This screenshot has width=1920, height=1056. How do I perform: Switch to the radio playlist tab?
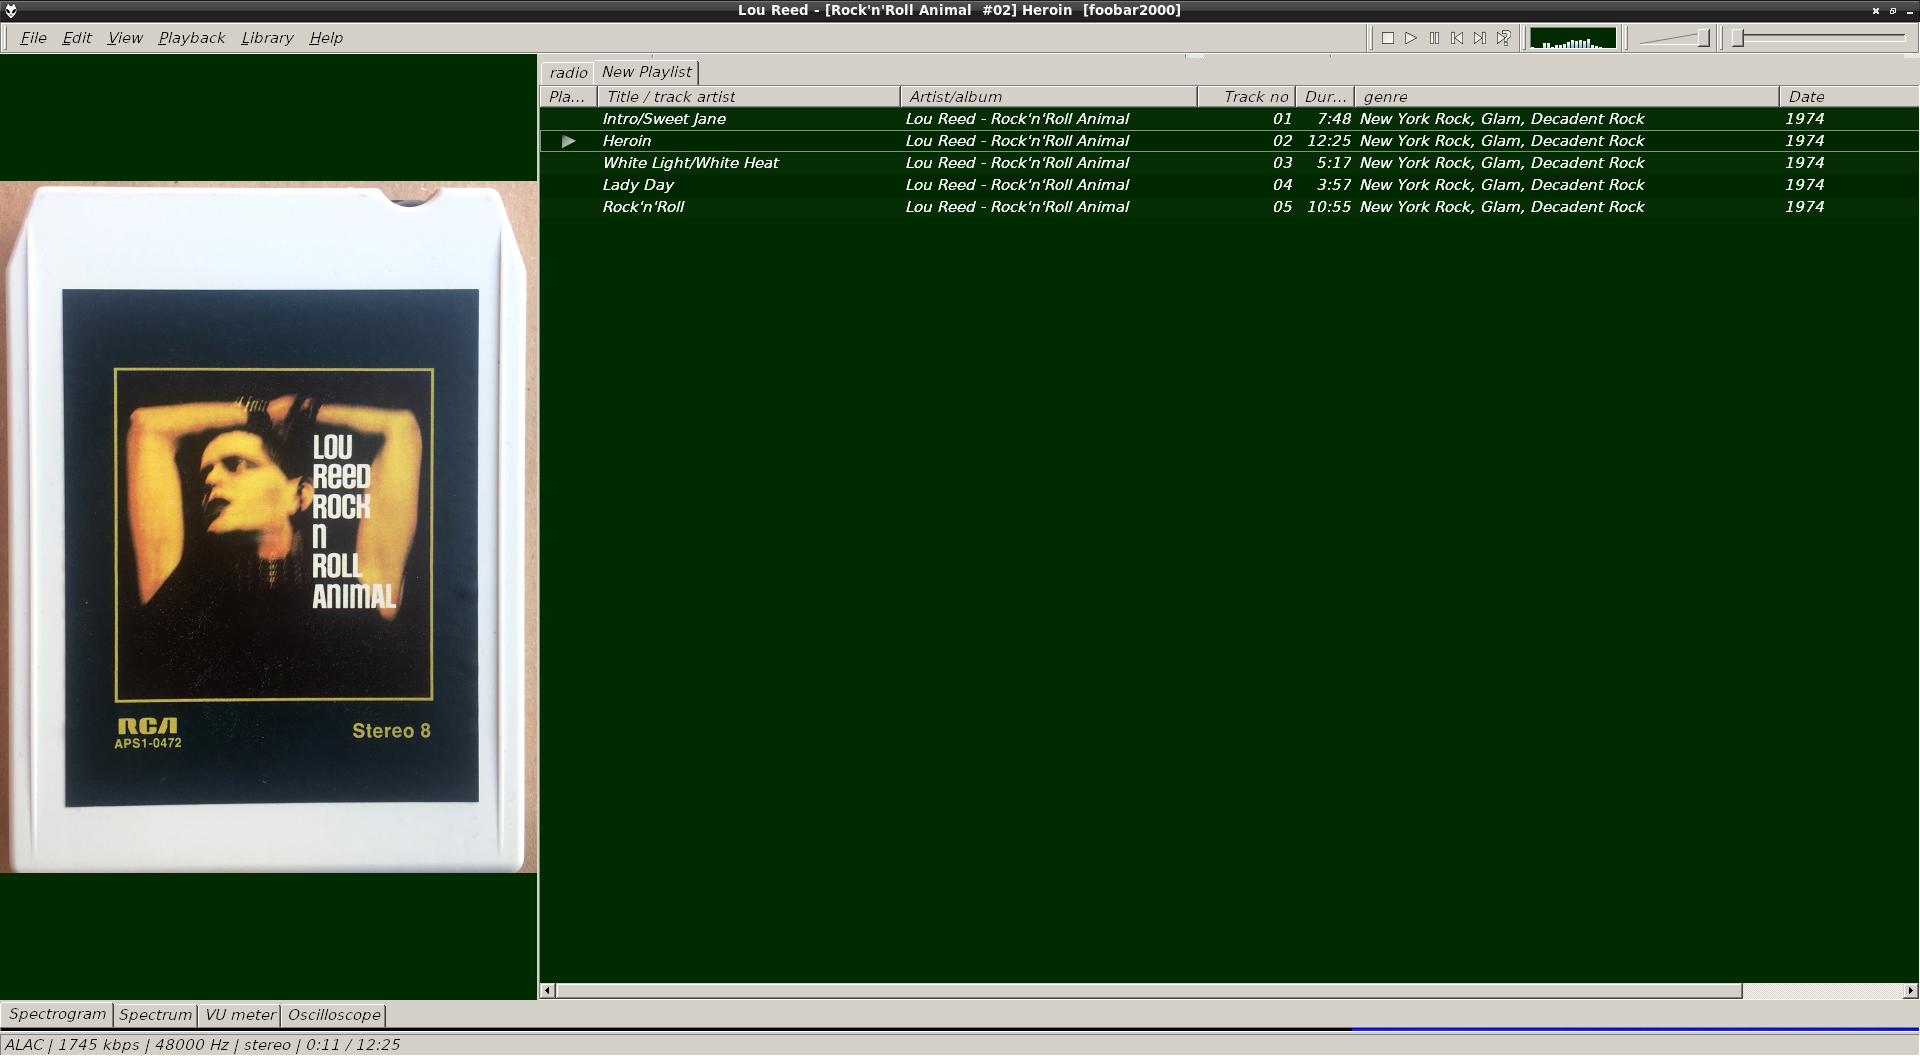(568, 73)
